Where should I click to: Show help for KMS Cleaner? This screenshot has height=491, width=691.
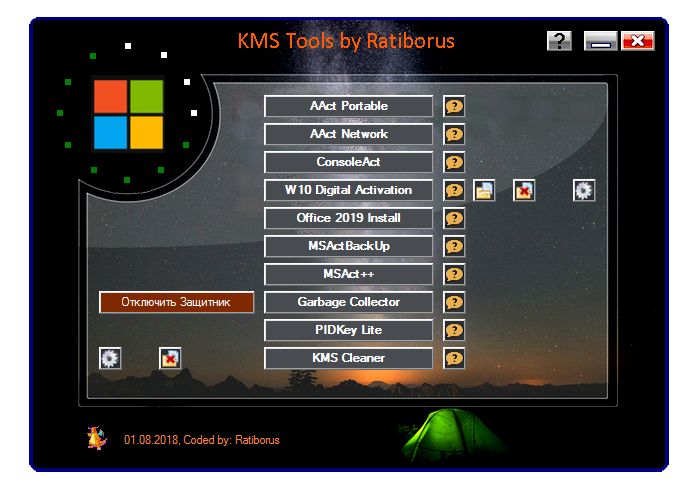click(454, 358)
